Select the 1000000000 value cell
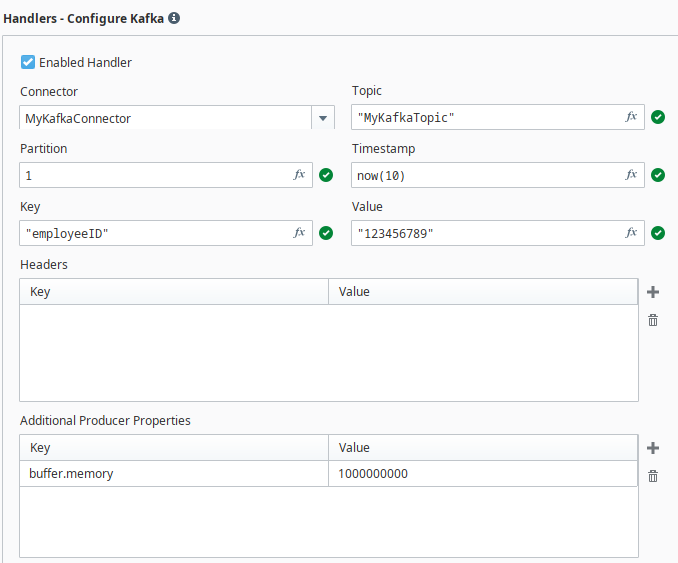The image size is (678, 563). tap(482, 474)
